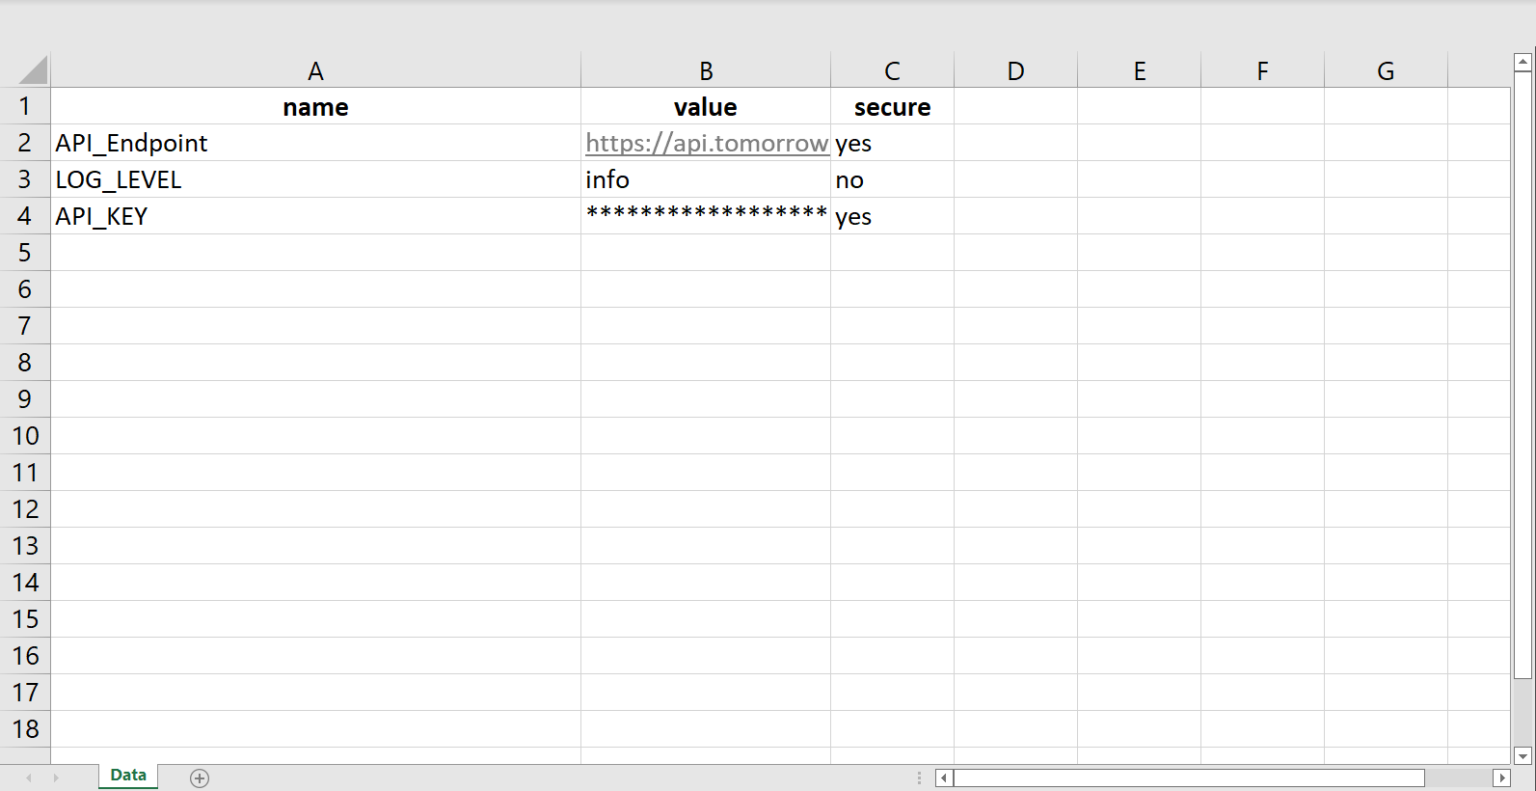Click the vertical scrollbar up arrow

[x=1522, y=63]
